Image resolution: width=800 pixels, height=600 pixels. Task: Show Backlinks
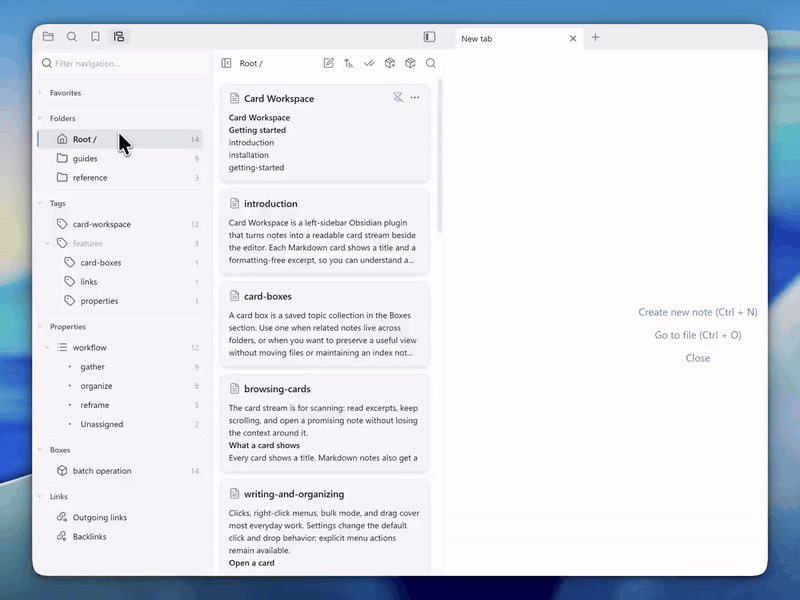pos(120,537)
